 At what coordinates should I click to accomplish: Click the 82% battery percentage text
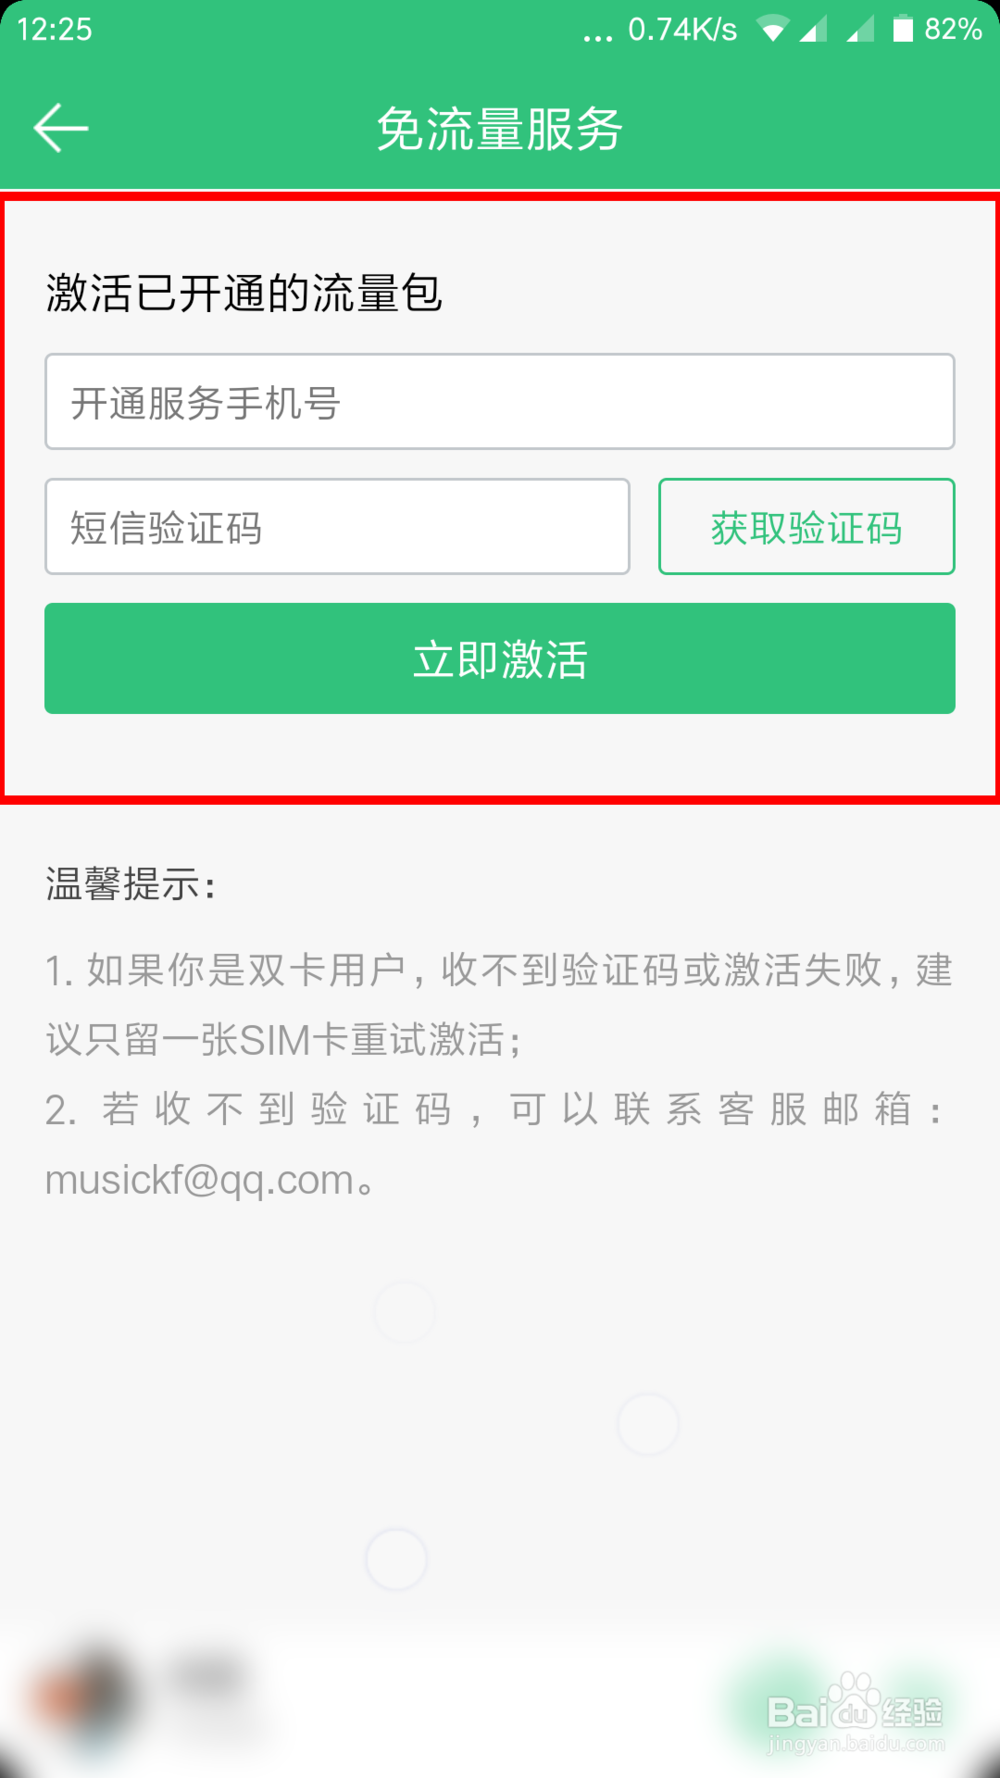click(953, 29)
